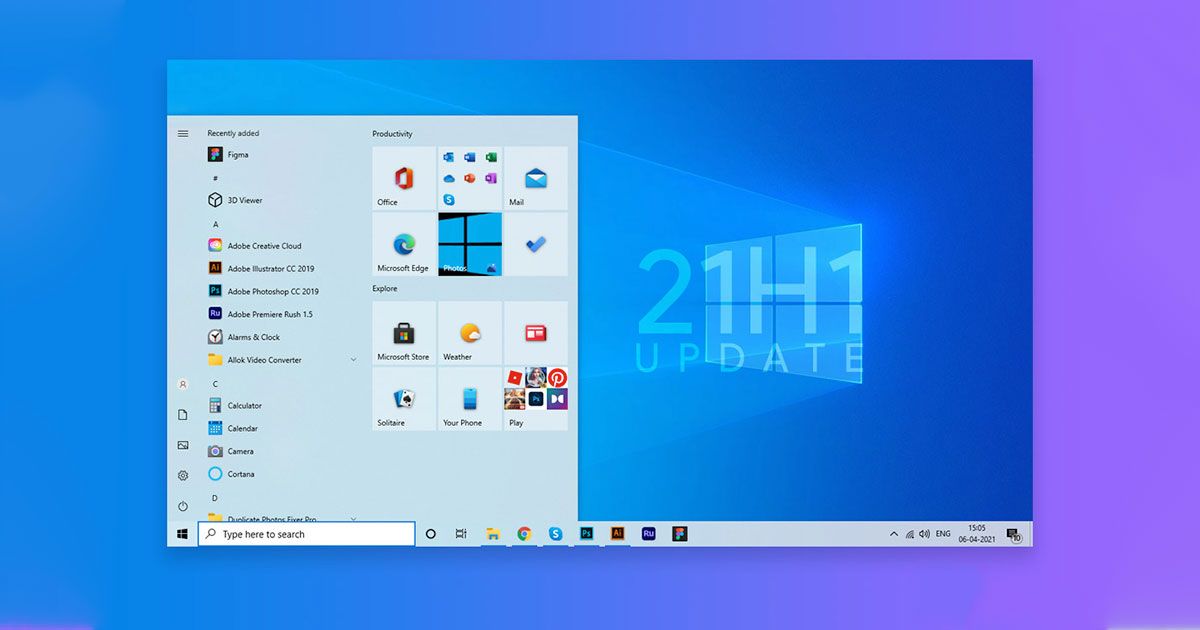Expand the Start menu hamburger navigation
Image resolution: width=1200 pixels, height=630 pixels.
coord(183,132)
